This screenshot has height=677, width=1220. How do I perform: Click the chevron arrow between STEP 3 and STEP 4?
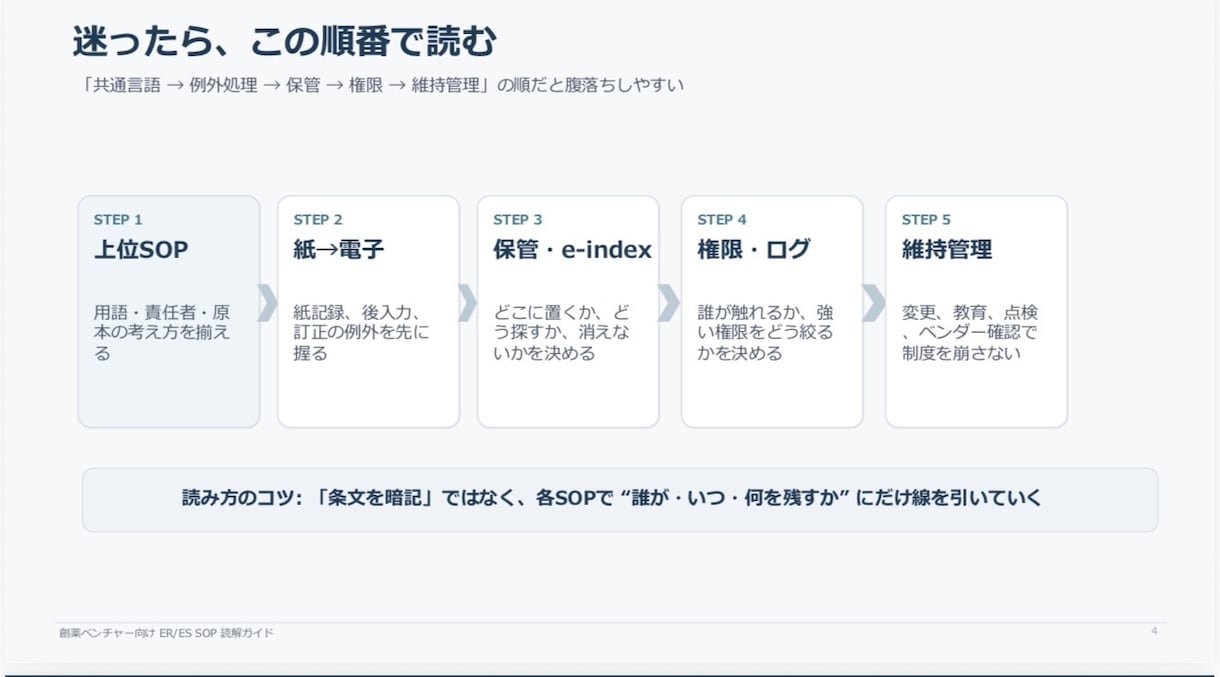click(x=669, y=303)
